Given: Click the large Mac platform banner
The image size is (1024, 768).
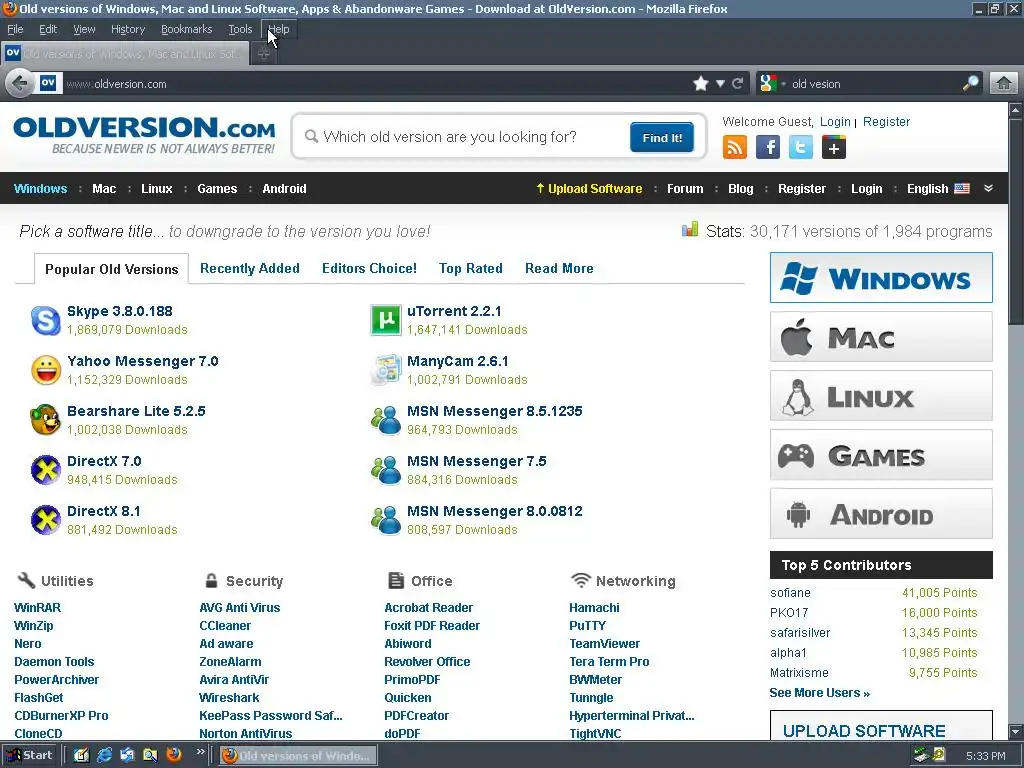Looking at the screenshot, I should click(881, 336).
